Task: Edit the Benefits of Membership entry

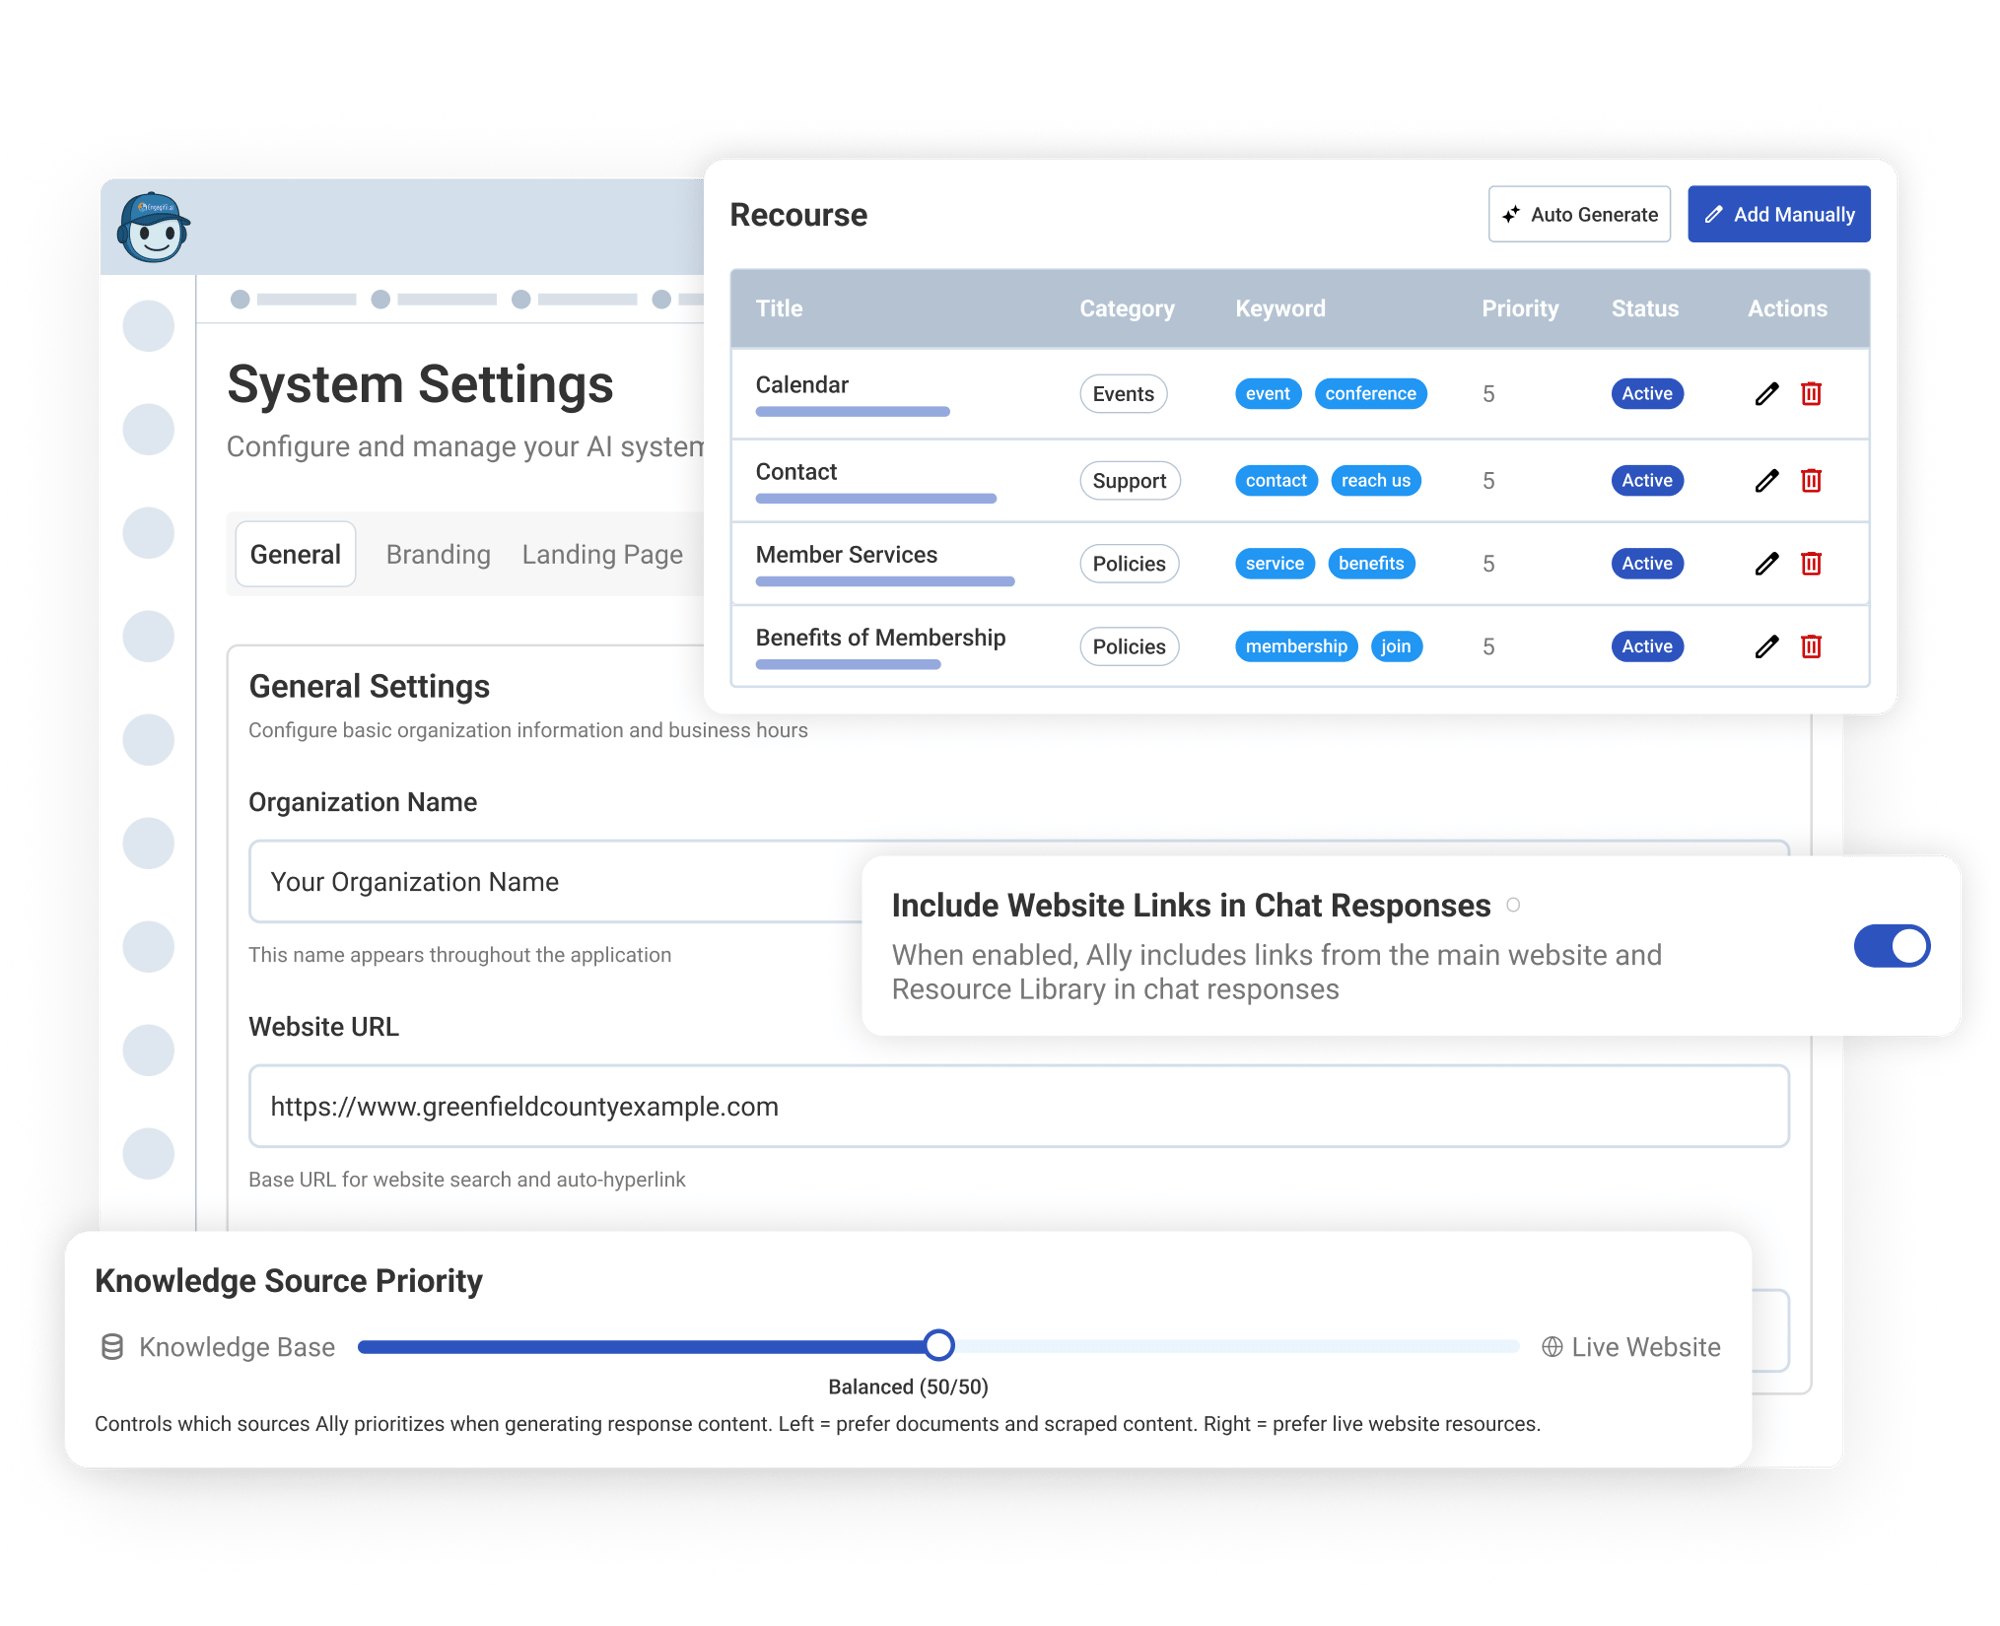Action: pyautogui.click(x=1766, y=647)
